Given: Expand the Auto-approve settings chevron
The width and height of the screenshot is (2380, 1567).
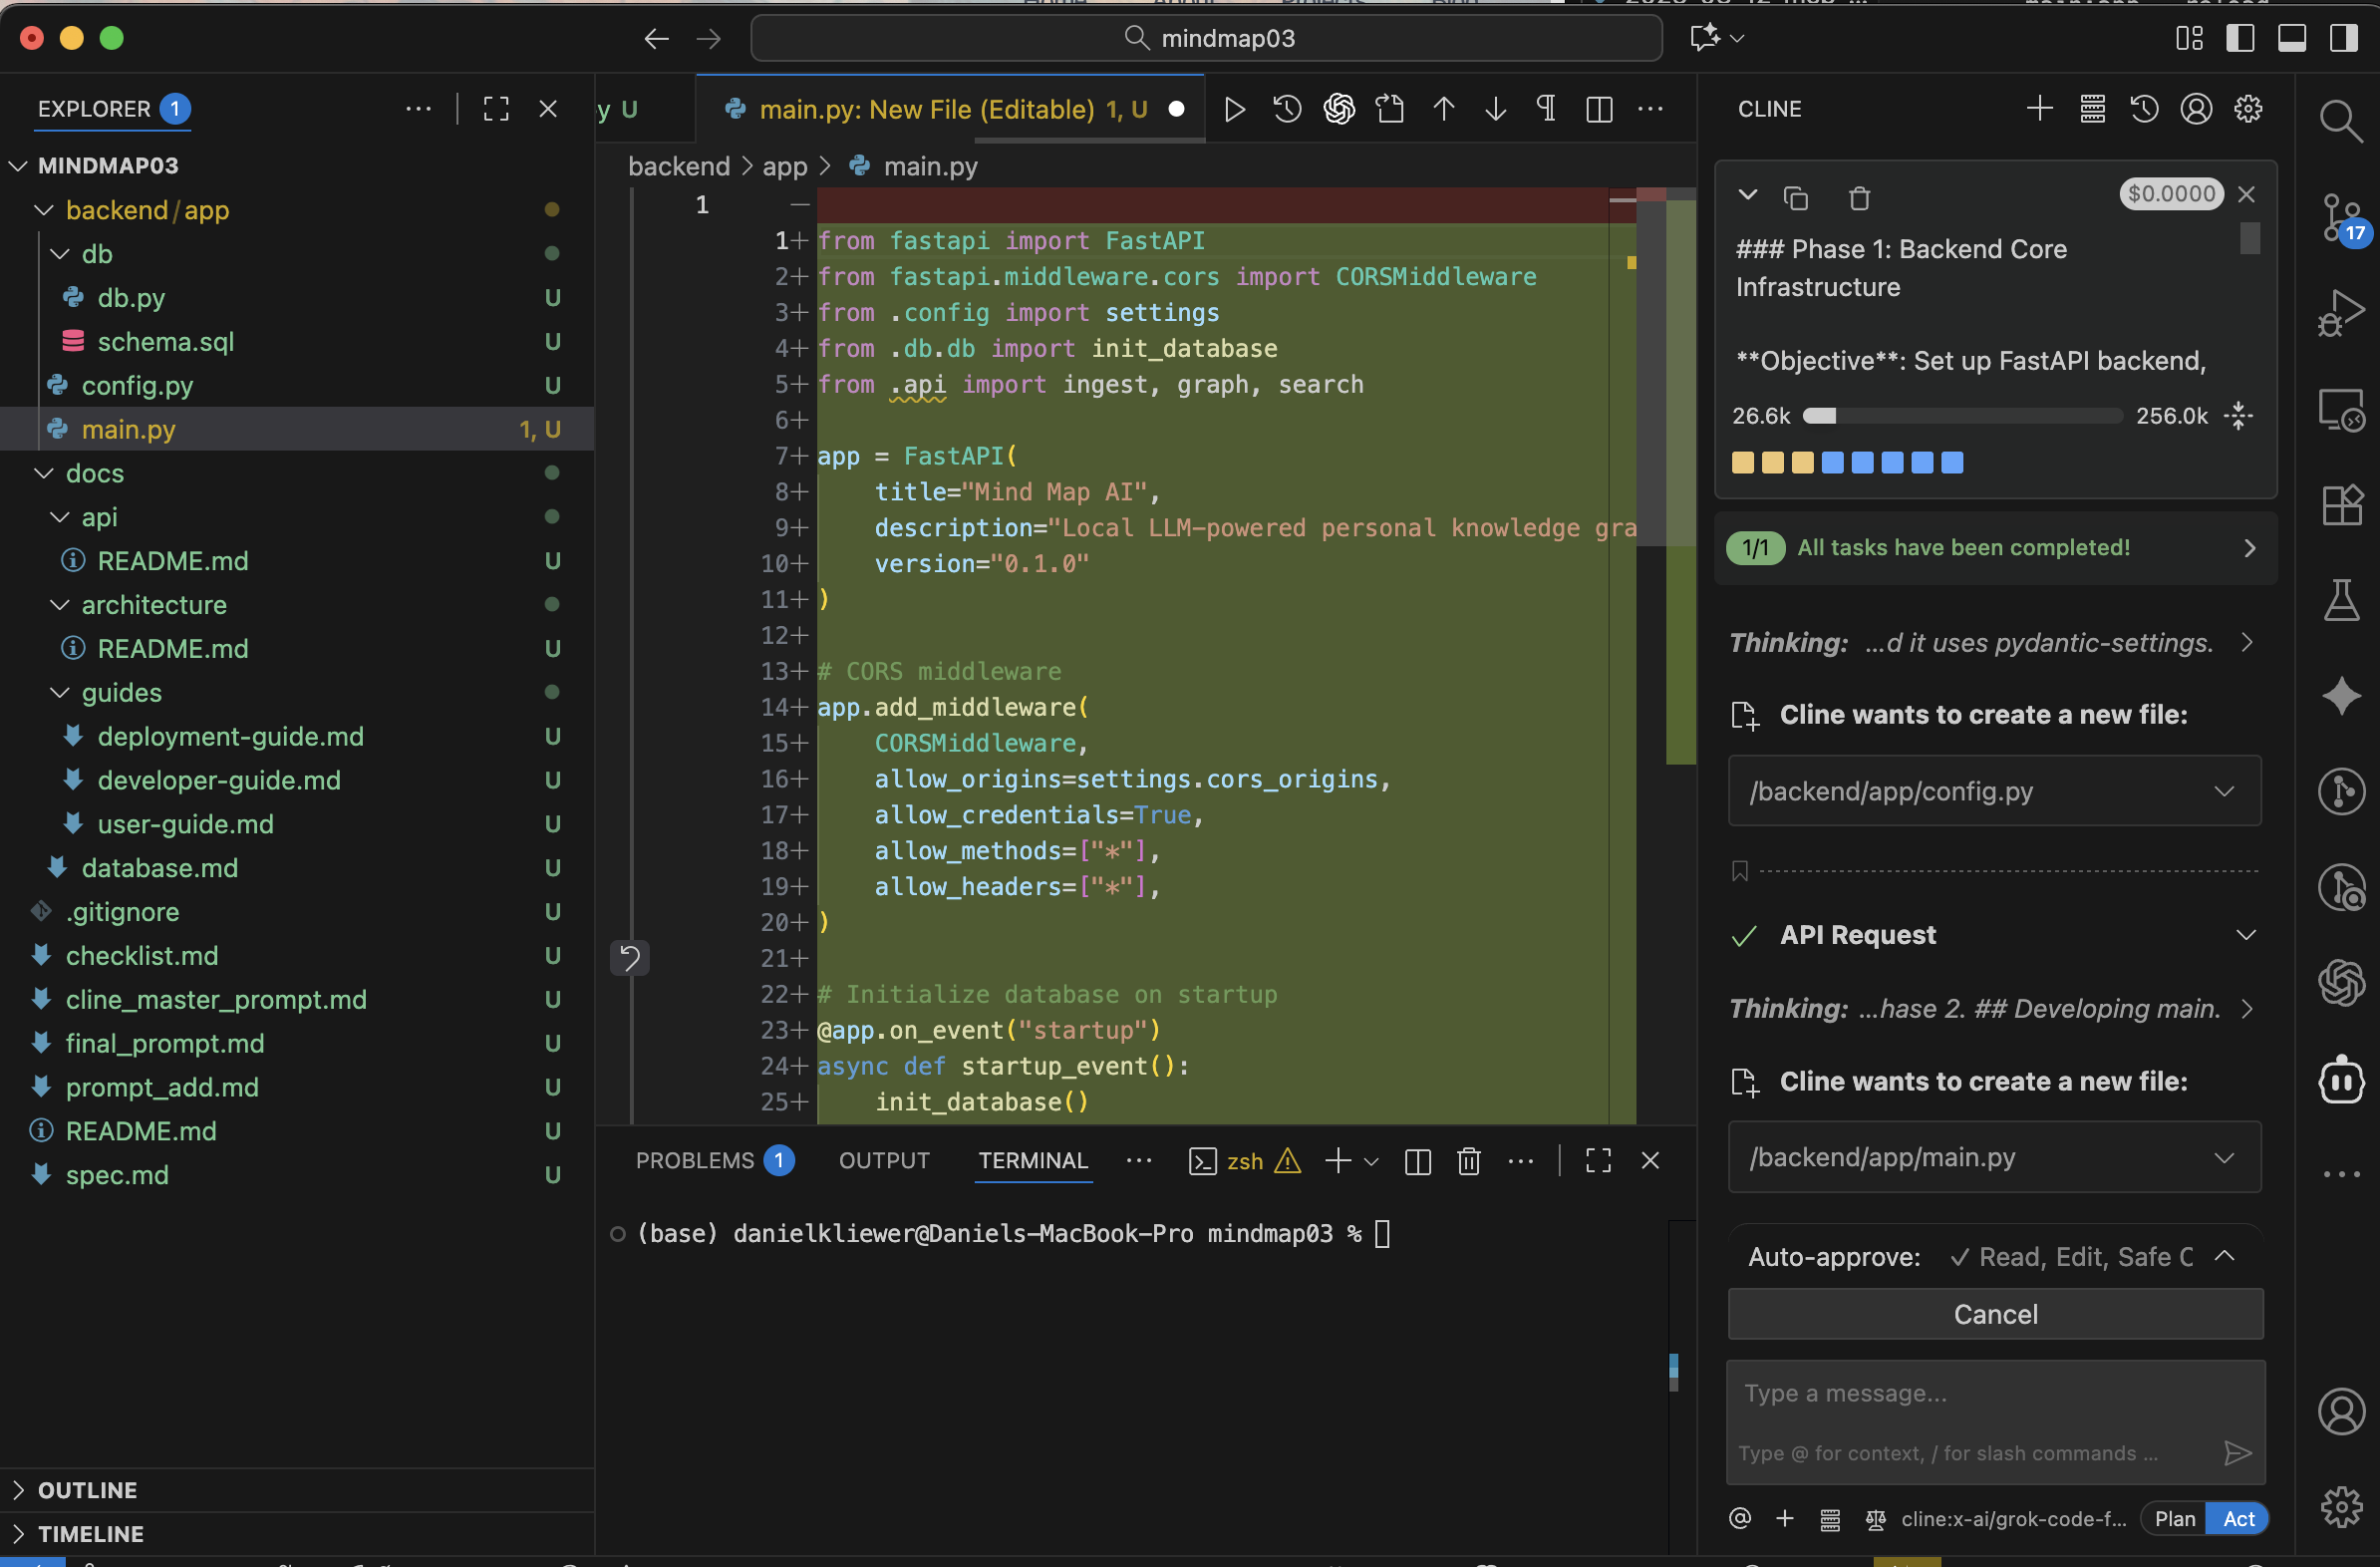Looking at the screenshot, I should (2224, 1256).
